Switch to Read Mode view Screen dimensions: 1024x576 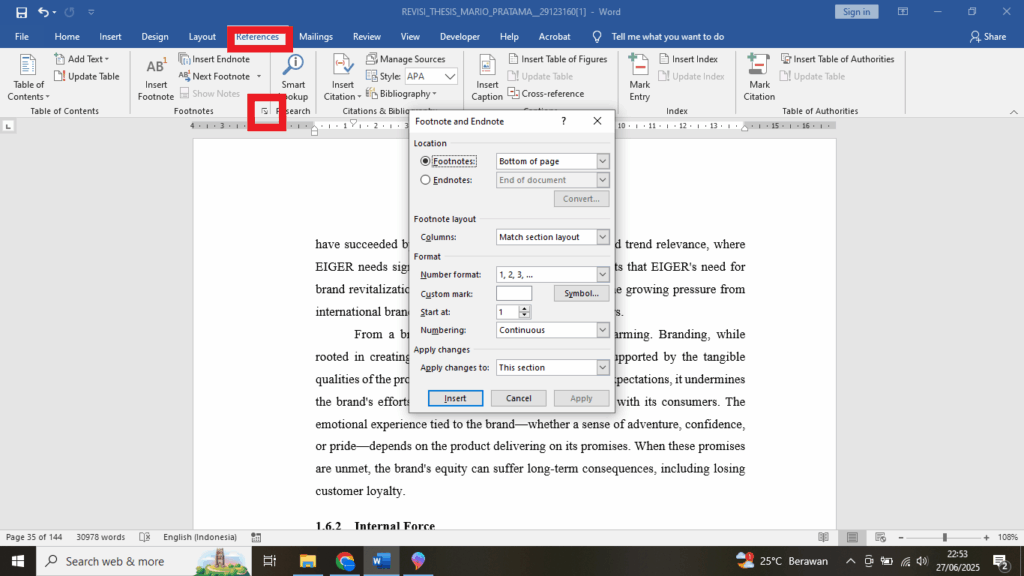pyautogui.click(x=824, y=537)
